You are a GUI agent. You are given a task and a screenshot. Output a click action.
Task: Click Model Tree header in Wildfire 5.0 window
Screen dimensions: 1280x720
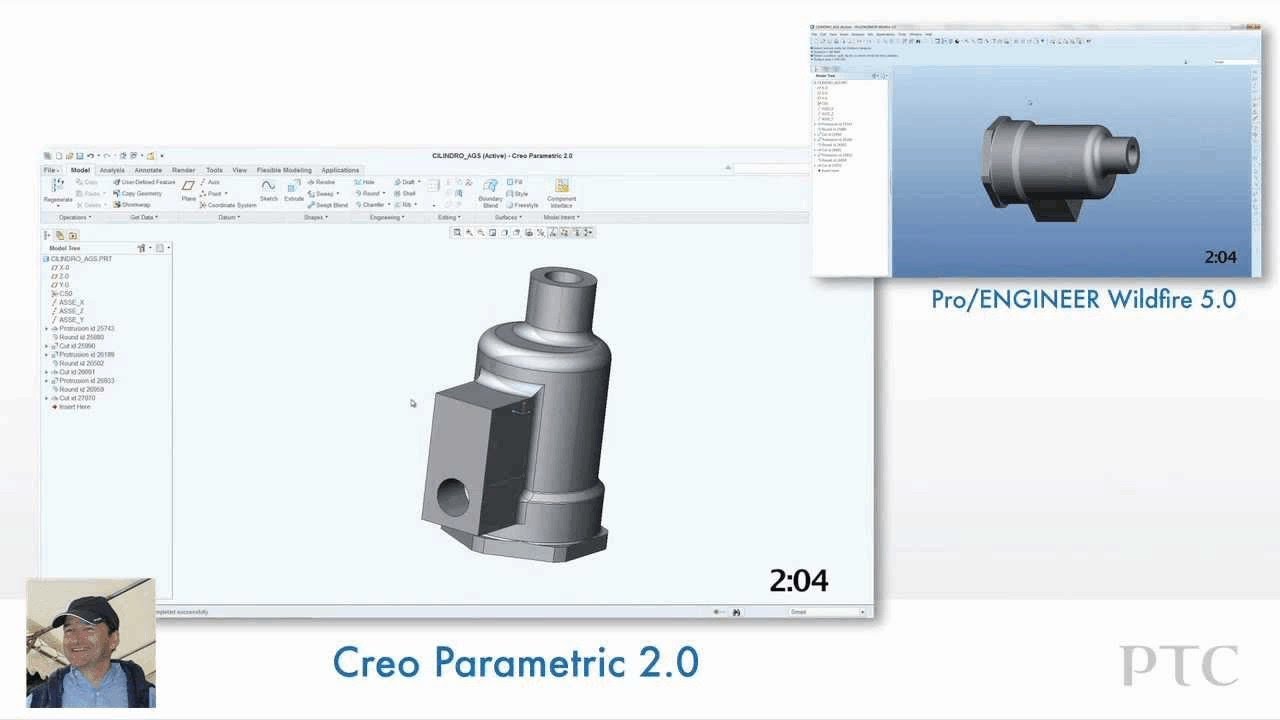[826, 76]
